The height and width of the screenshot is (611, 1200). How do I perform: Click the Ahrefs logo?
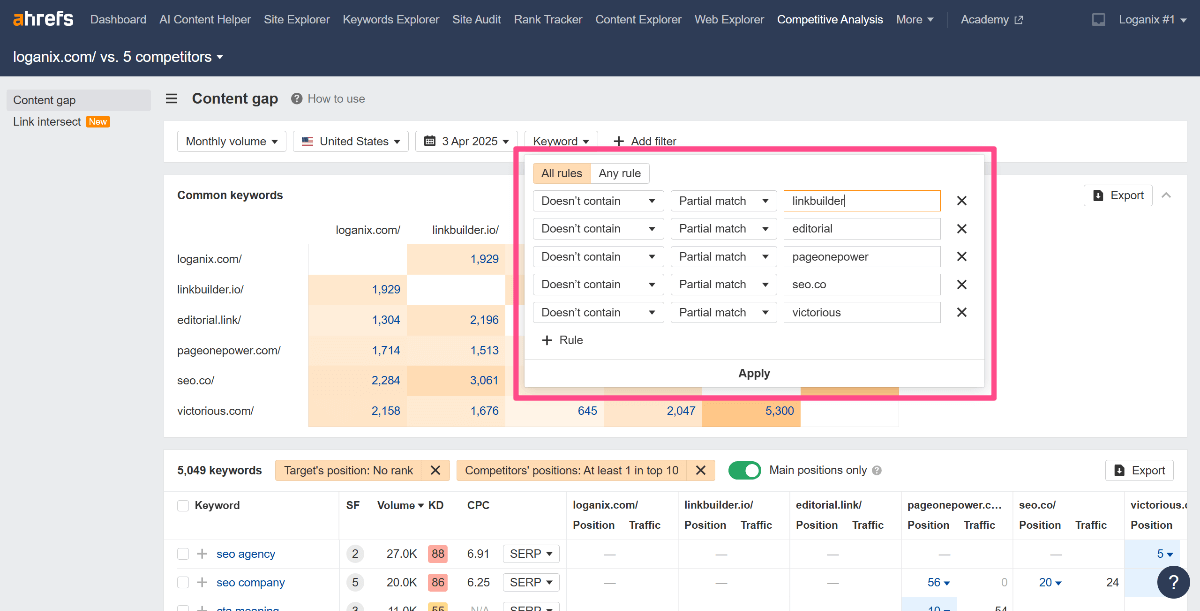pos(43,19)
